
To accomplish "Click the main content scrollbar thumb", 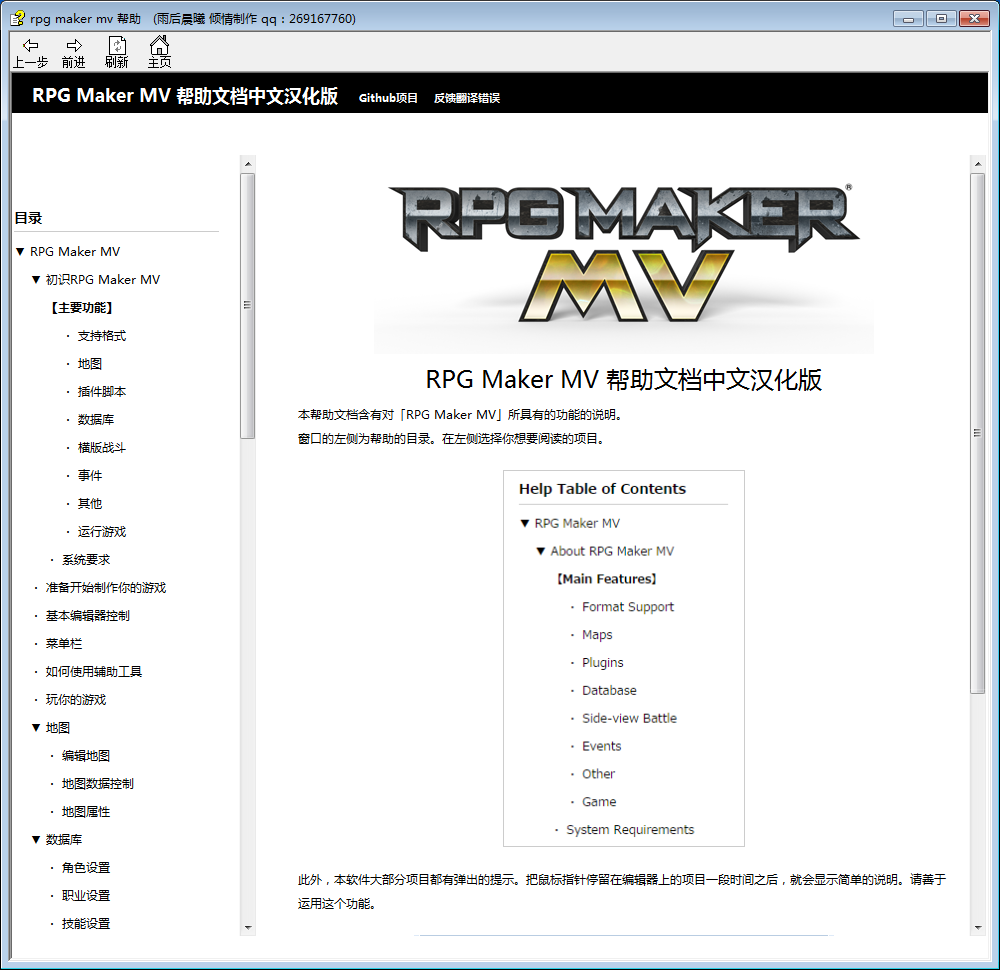I will pos(977,434).
